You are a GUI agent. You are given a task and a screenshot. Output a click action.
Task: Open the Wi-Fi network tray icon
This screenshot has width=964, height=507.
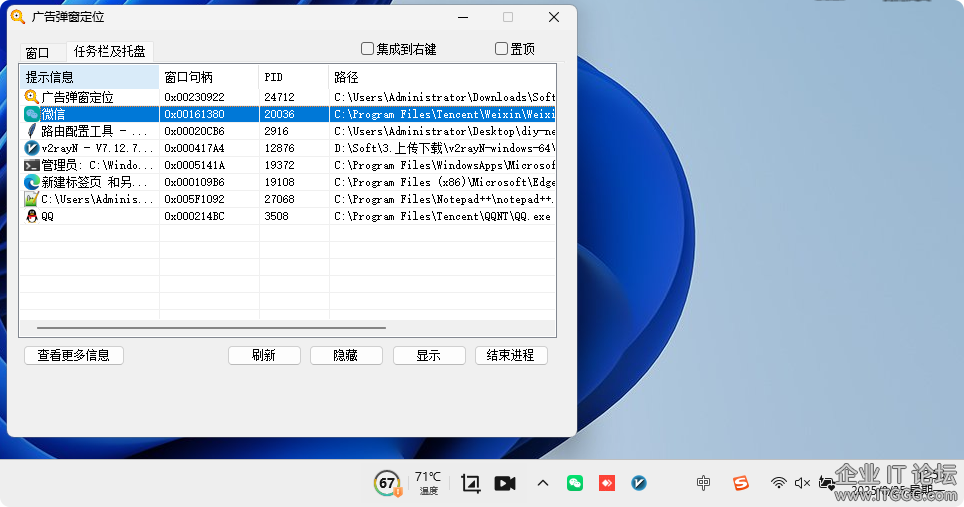778,483
